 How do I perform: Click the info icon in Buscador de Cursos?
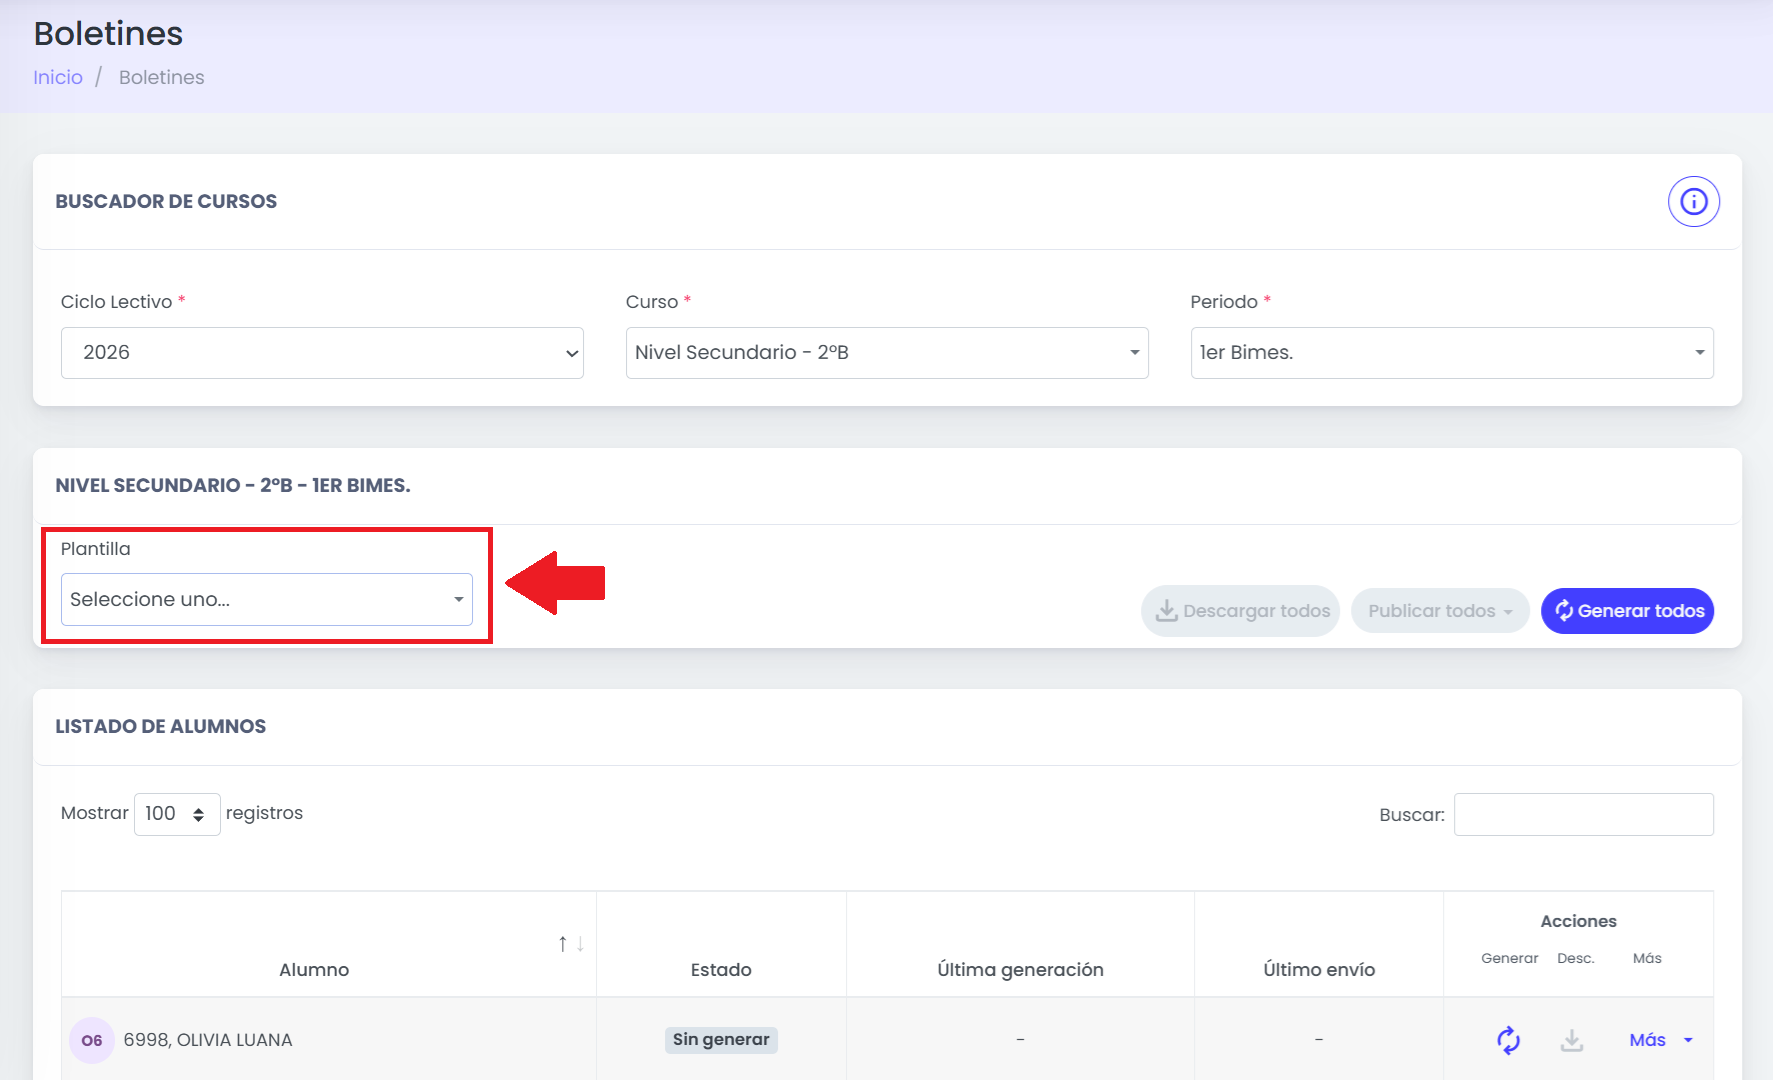(x=1693, y=202)
